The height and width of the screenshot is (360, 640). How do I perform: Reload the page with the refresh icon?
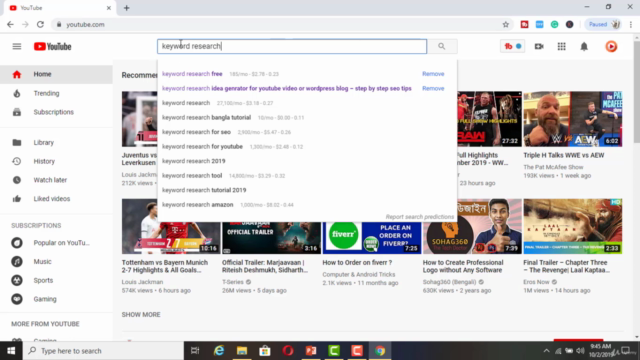pyautogui.click(x=40, y=24)
